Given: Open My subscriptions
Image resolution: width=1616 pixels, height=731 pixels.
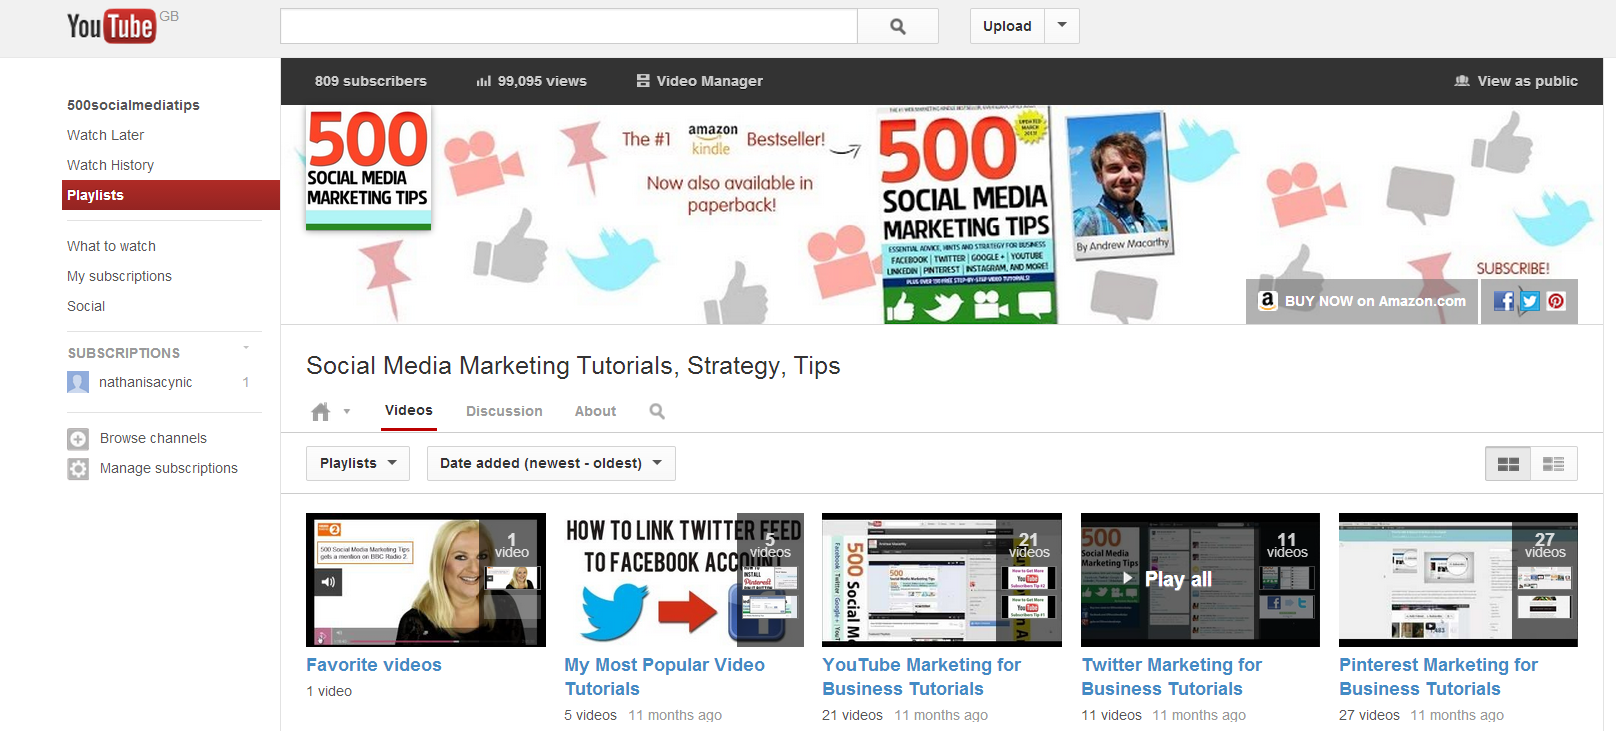Looking at the screenshot, I should [119, 276].
